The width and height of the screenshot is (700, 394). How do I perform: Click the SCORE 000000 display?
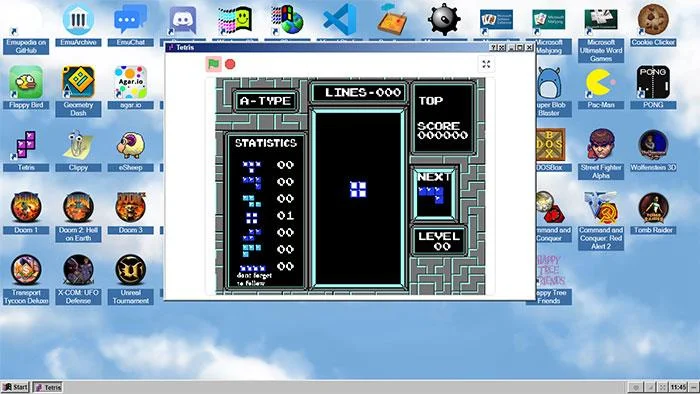tap(442, 131)
